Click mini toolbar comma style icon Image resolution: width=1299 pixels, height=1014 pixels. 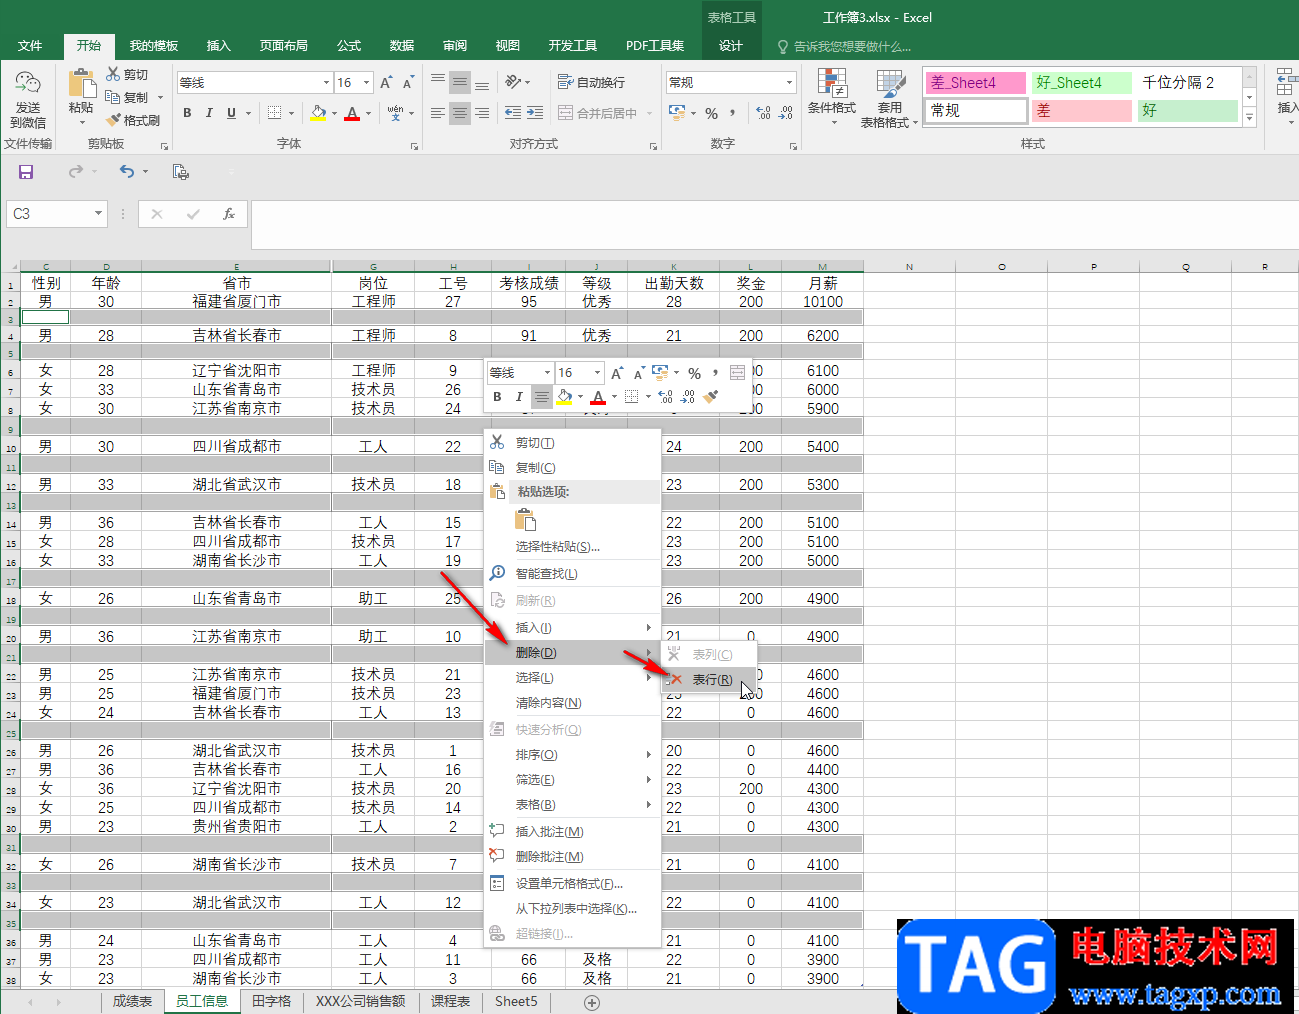tap(716, 372)
